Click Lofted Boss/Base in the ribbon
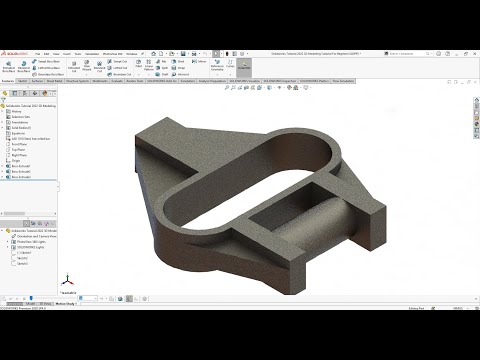 (x=46, y=68)
